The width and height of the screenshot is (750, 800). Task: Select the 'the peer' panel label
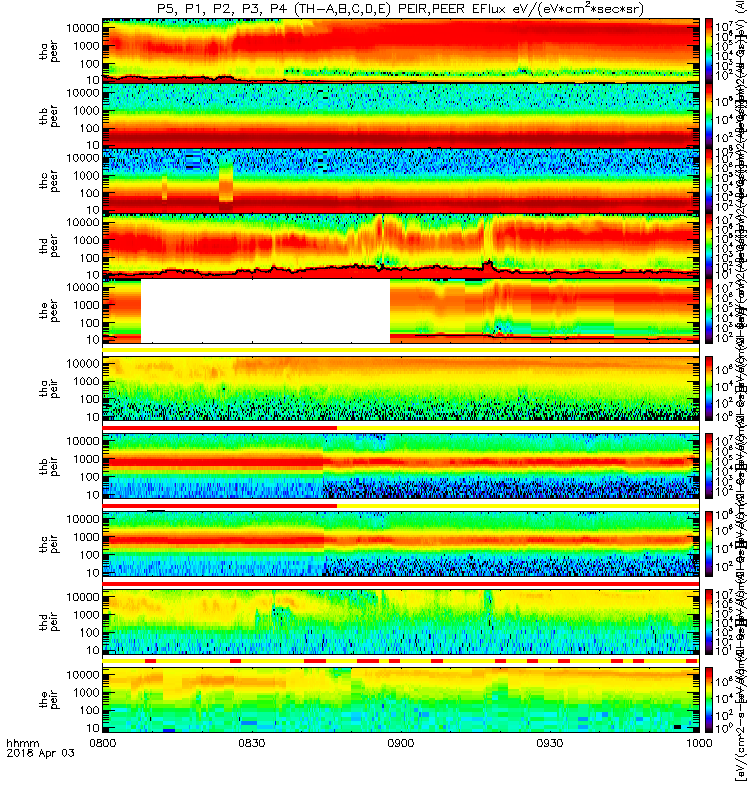click(49, 311)
